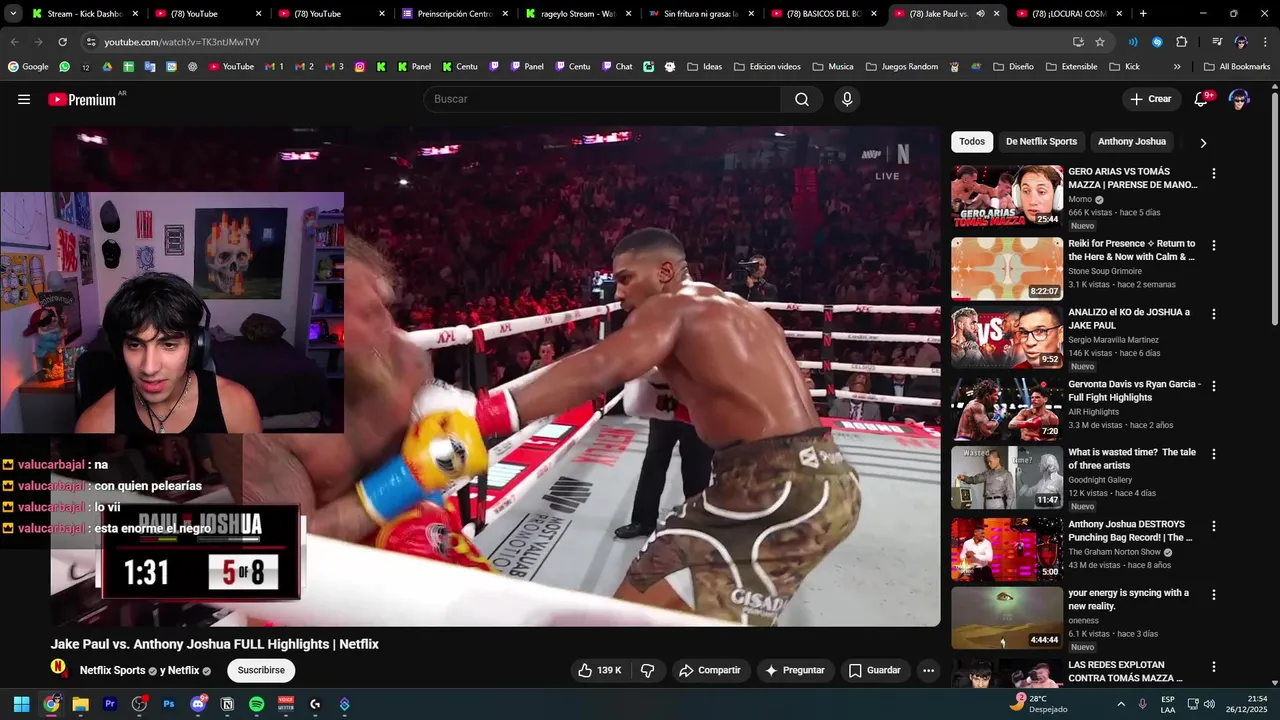The height and width of the screenshot is (720, 1280).
Task: Open Premiere Pro from the taskbar
Action: [110, 704]
